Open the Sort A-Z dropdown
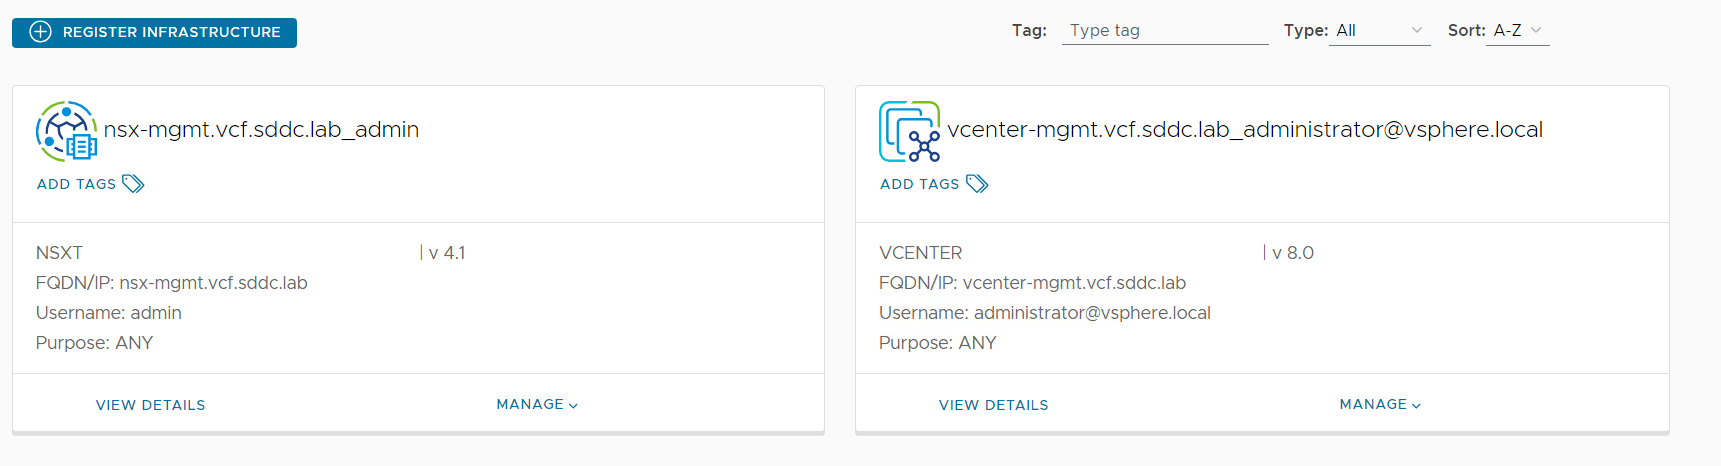The height and width of the screenshot is (466, 1721). (1517, 31)
